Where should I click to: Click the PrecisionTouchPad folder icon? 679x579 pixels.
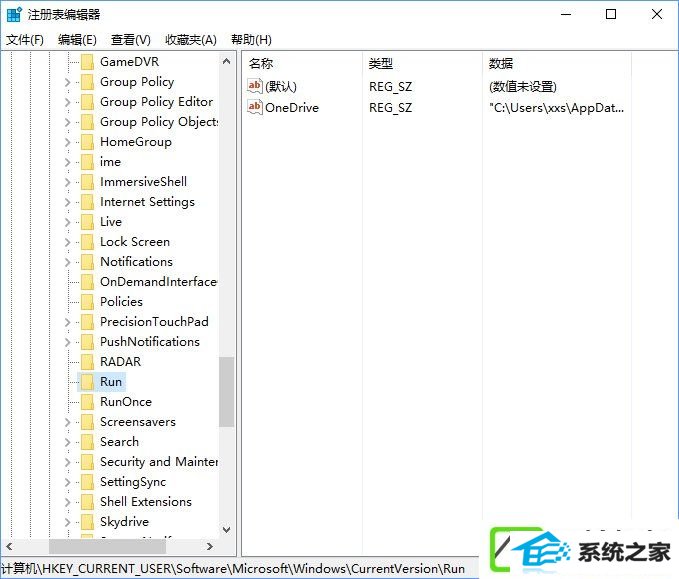pyautogui.click(x=87, y=321)
